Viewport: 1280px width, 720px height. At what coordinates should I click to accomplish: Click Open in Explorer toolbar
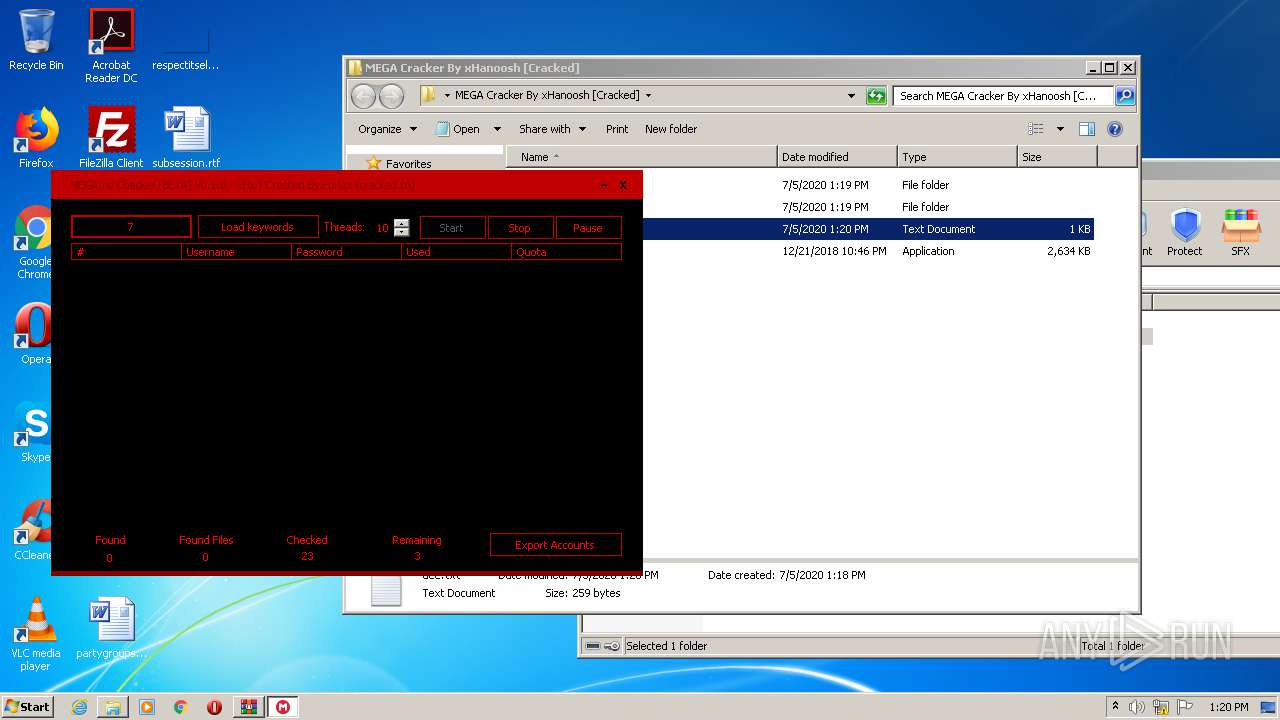pos(458,129)
